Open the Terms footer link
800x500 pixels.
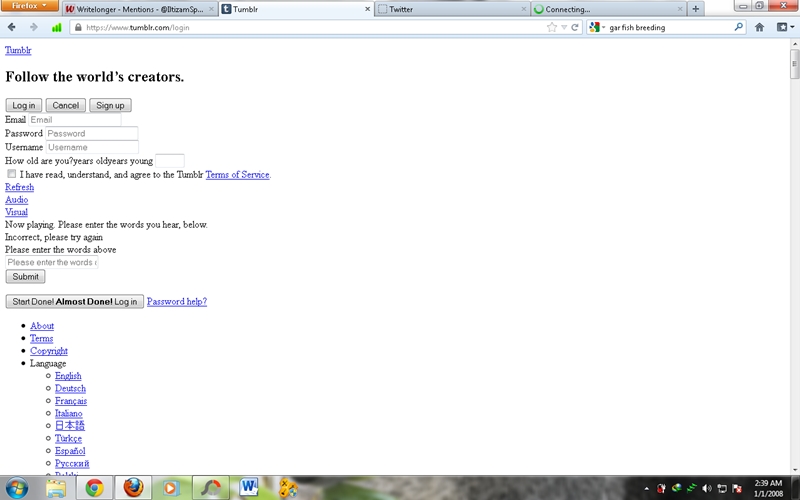click(41, 338)
